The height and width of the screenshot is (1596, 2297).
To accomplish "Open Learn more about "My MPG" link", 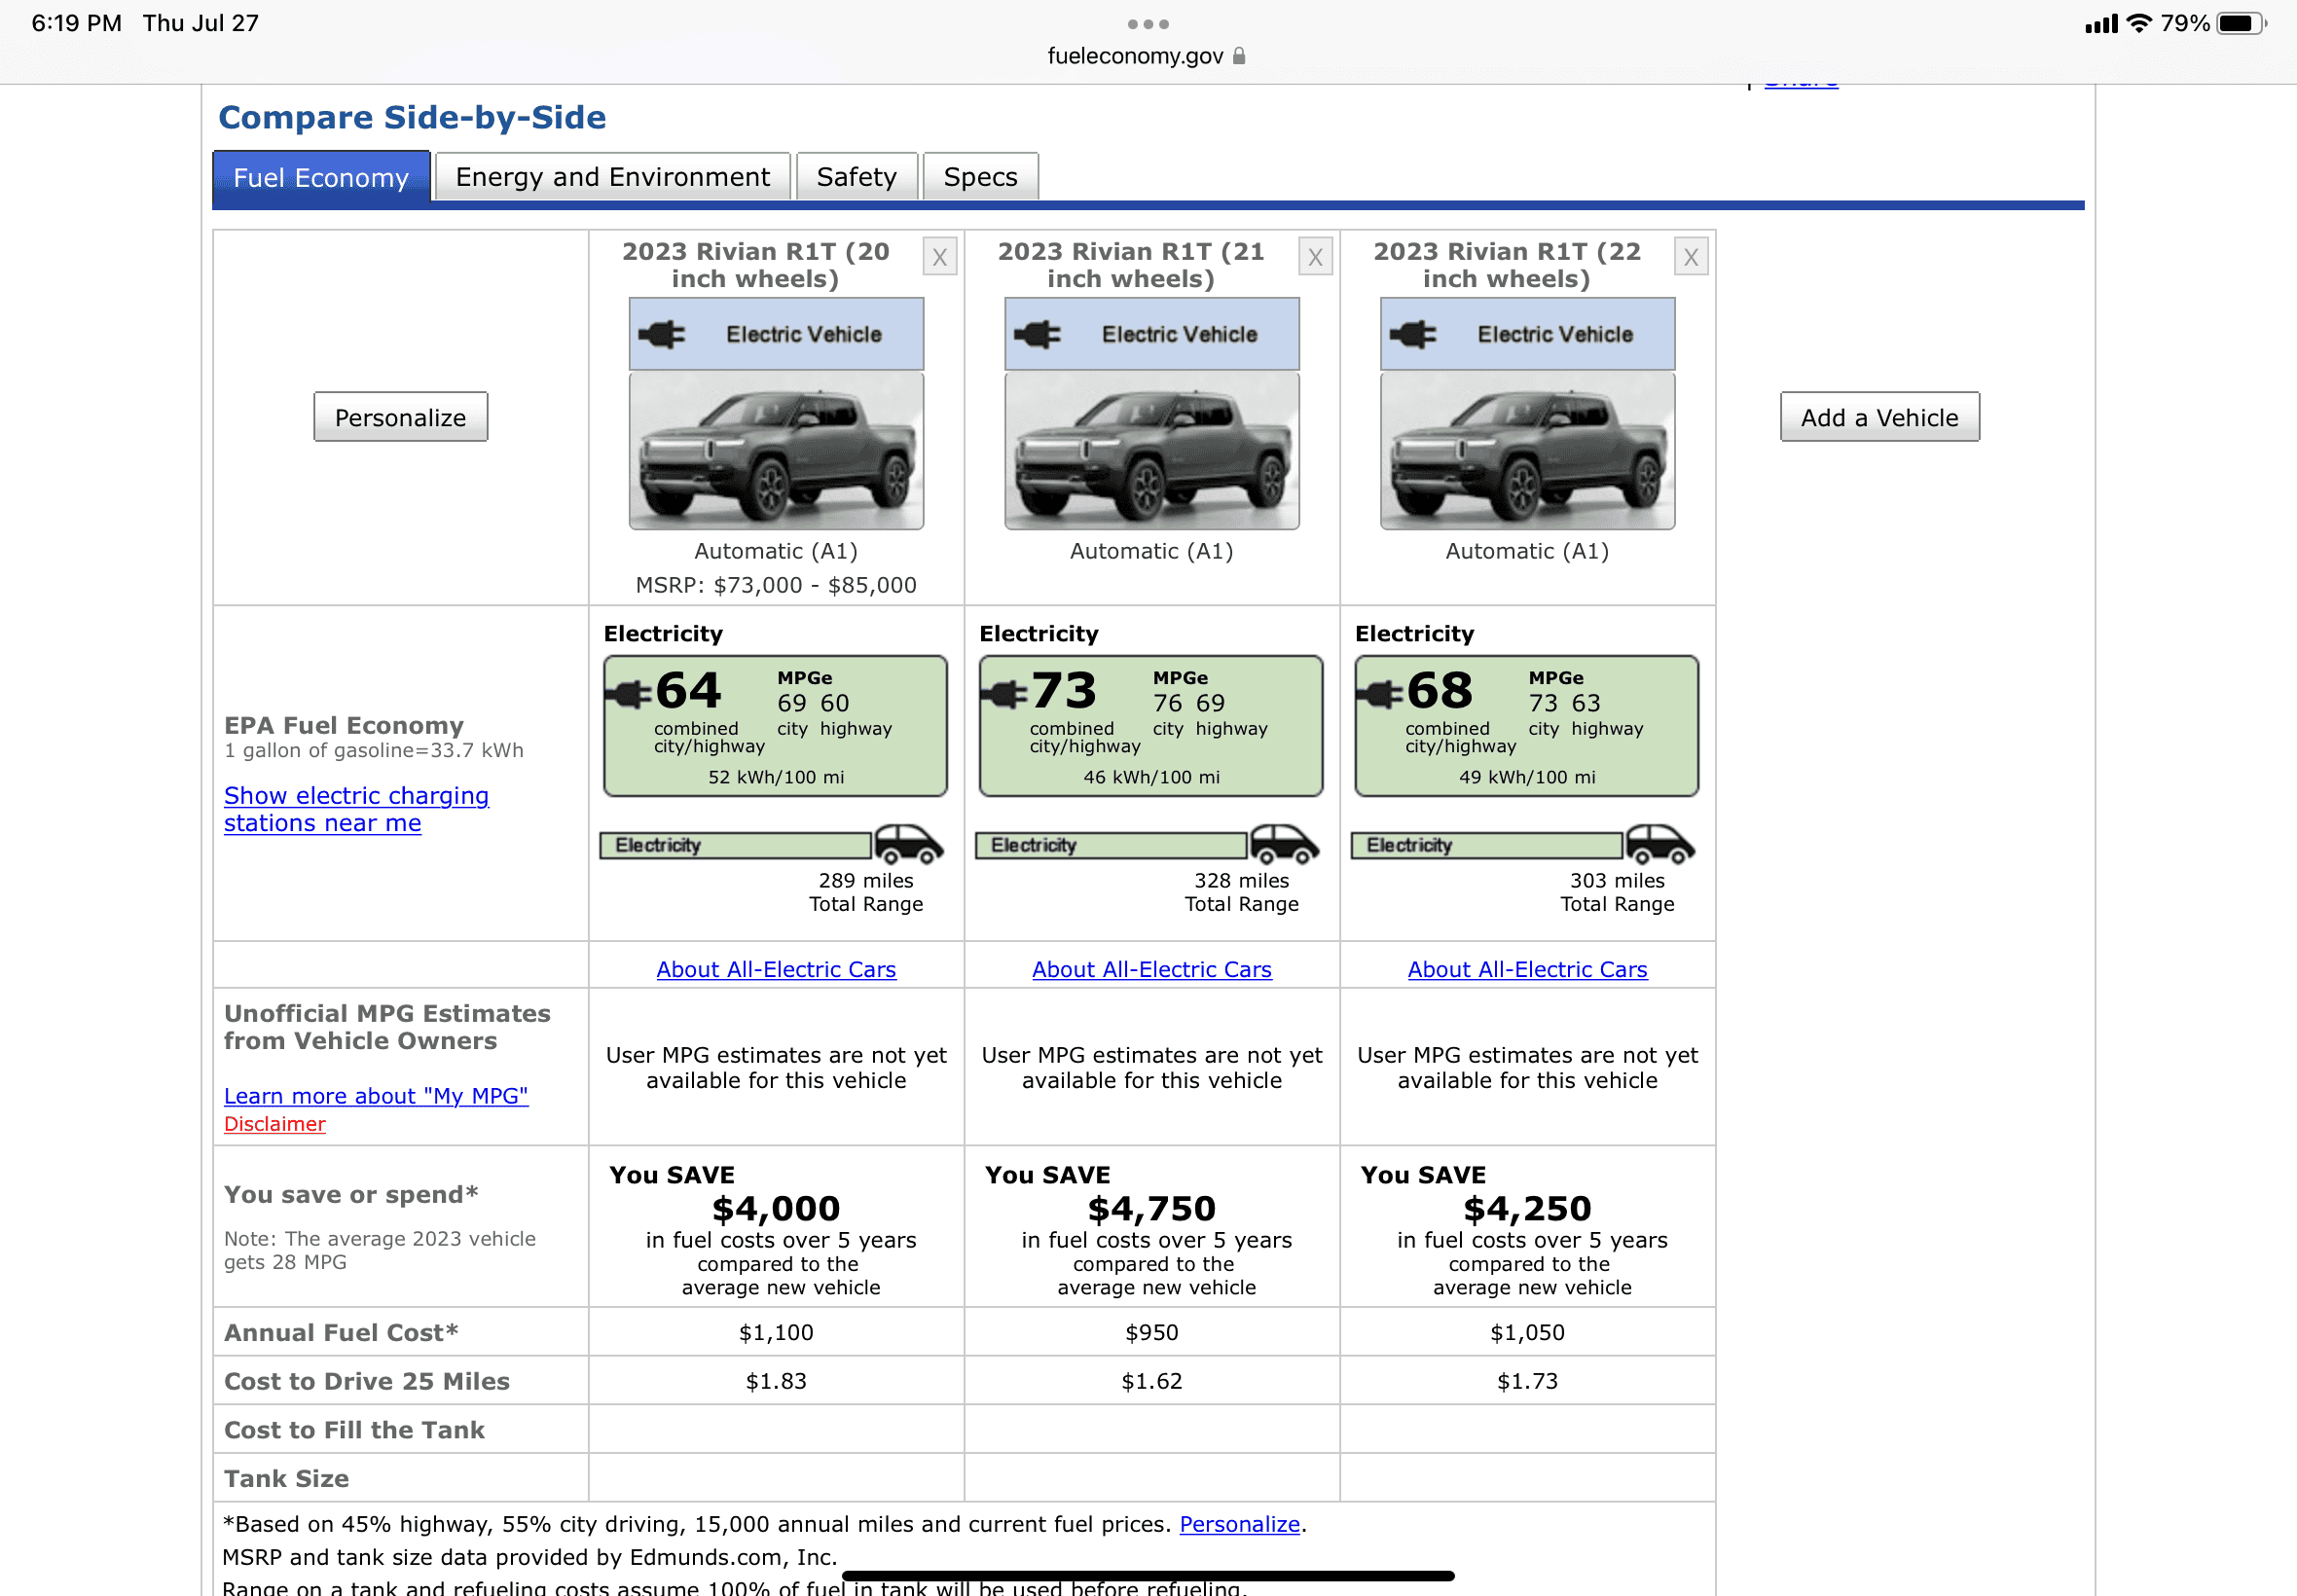I will (x=376, y=1096).
